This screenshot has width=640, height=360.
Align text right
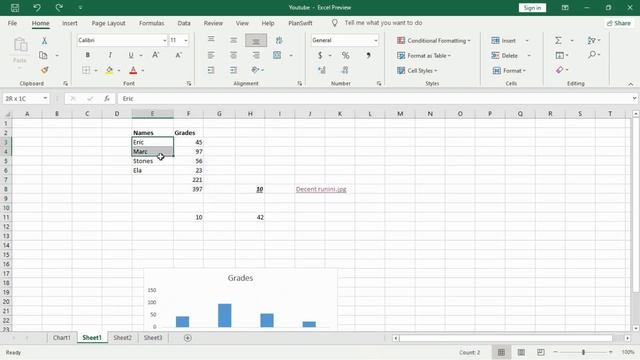256,55
